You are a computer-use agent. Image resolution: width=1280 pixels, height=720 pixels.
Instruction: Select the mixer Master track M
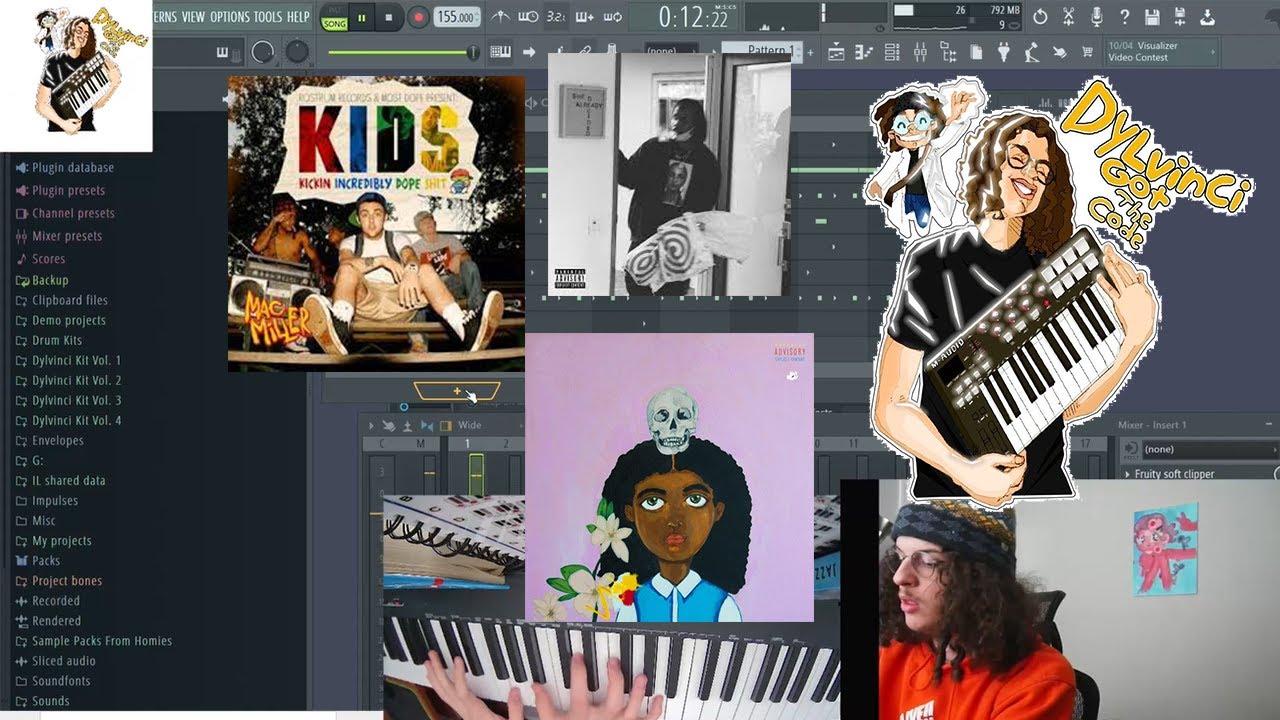pos(421,444)
